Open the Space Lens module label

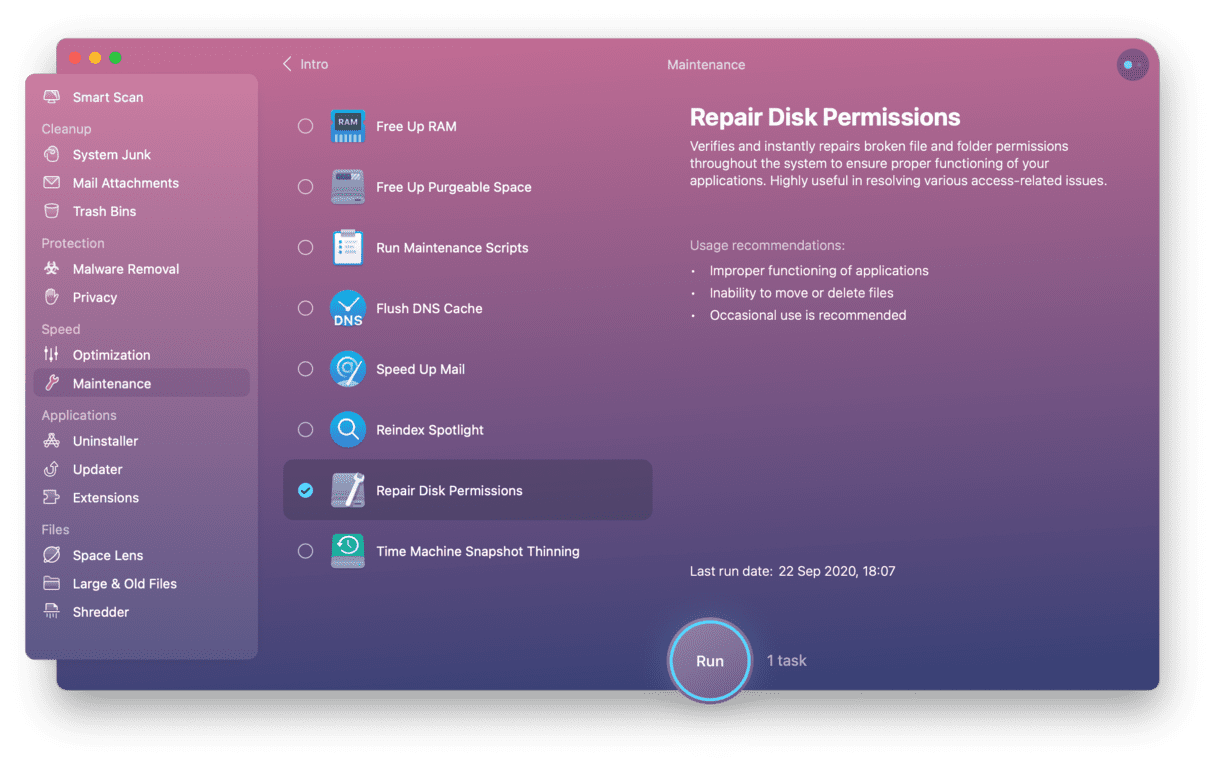108,555
